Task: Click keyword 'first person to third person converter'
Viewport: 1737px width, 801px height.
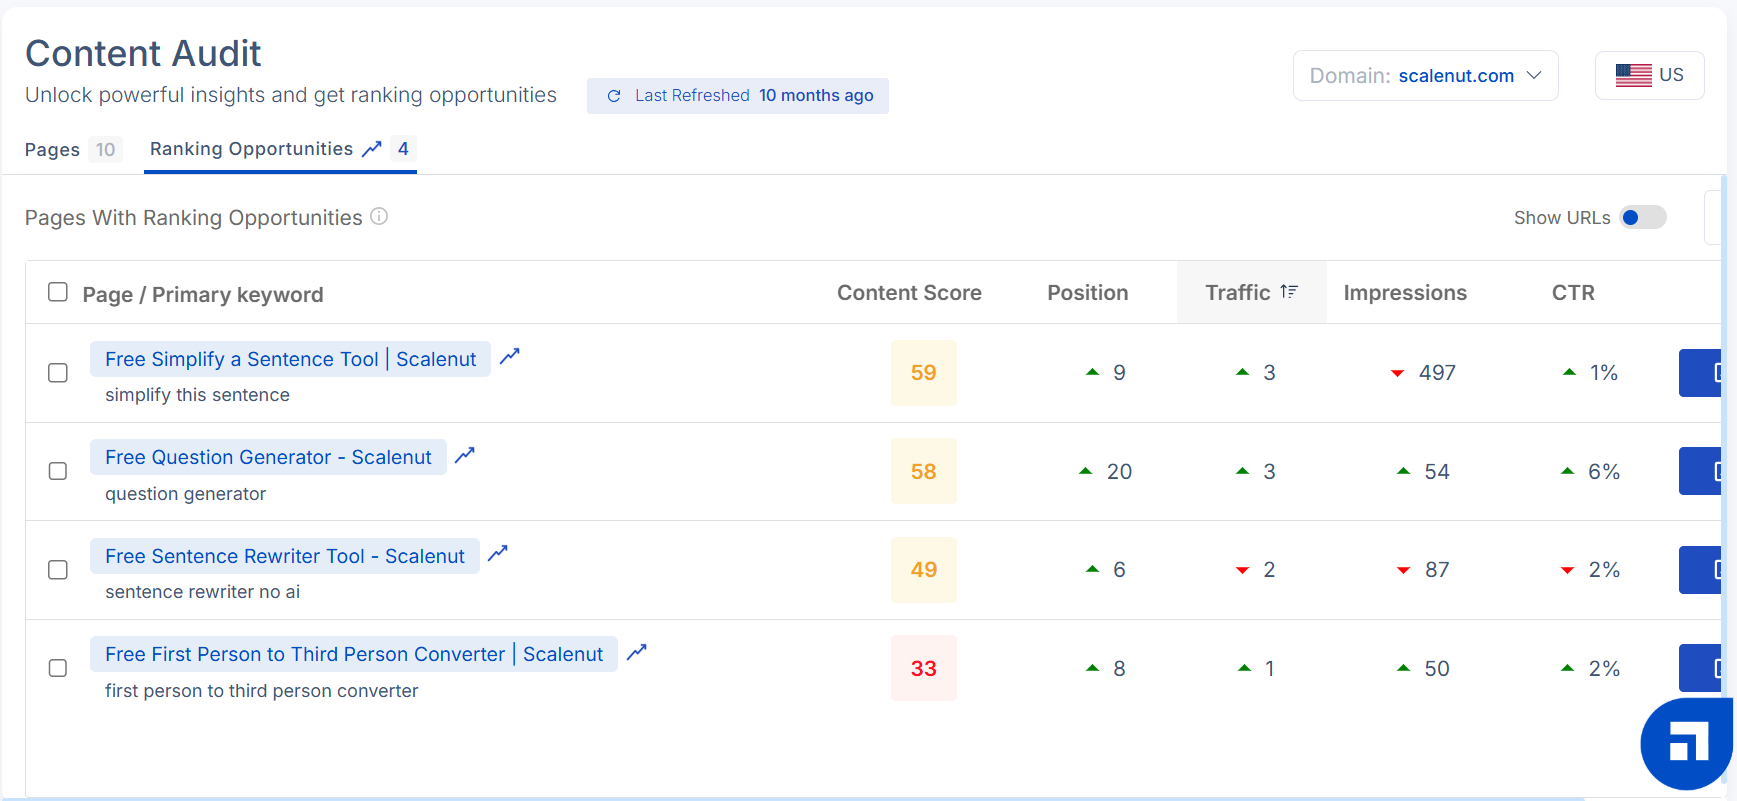Action: 261,691
